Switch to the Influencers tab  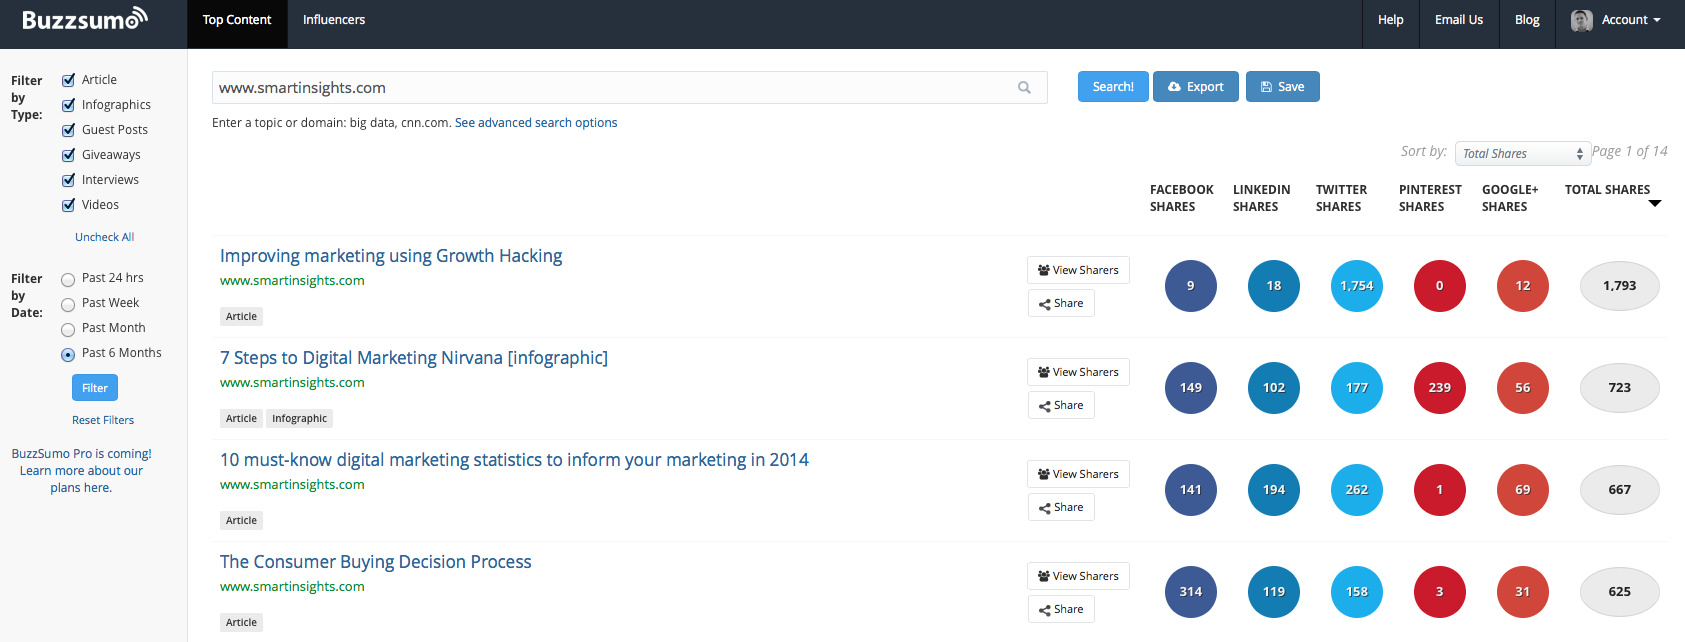pyautogui.click(x=334, y=20)
